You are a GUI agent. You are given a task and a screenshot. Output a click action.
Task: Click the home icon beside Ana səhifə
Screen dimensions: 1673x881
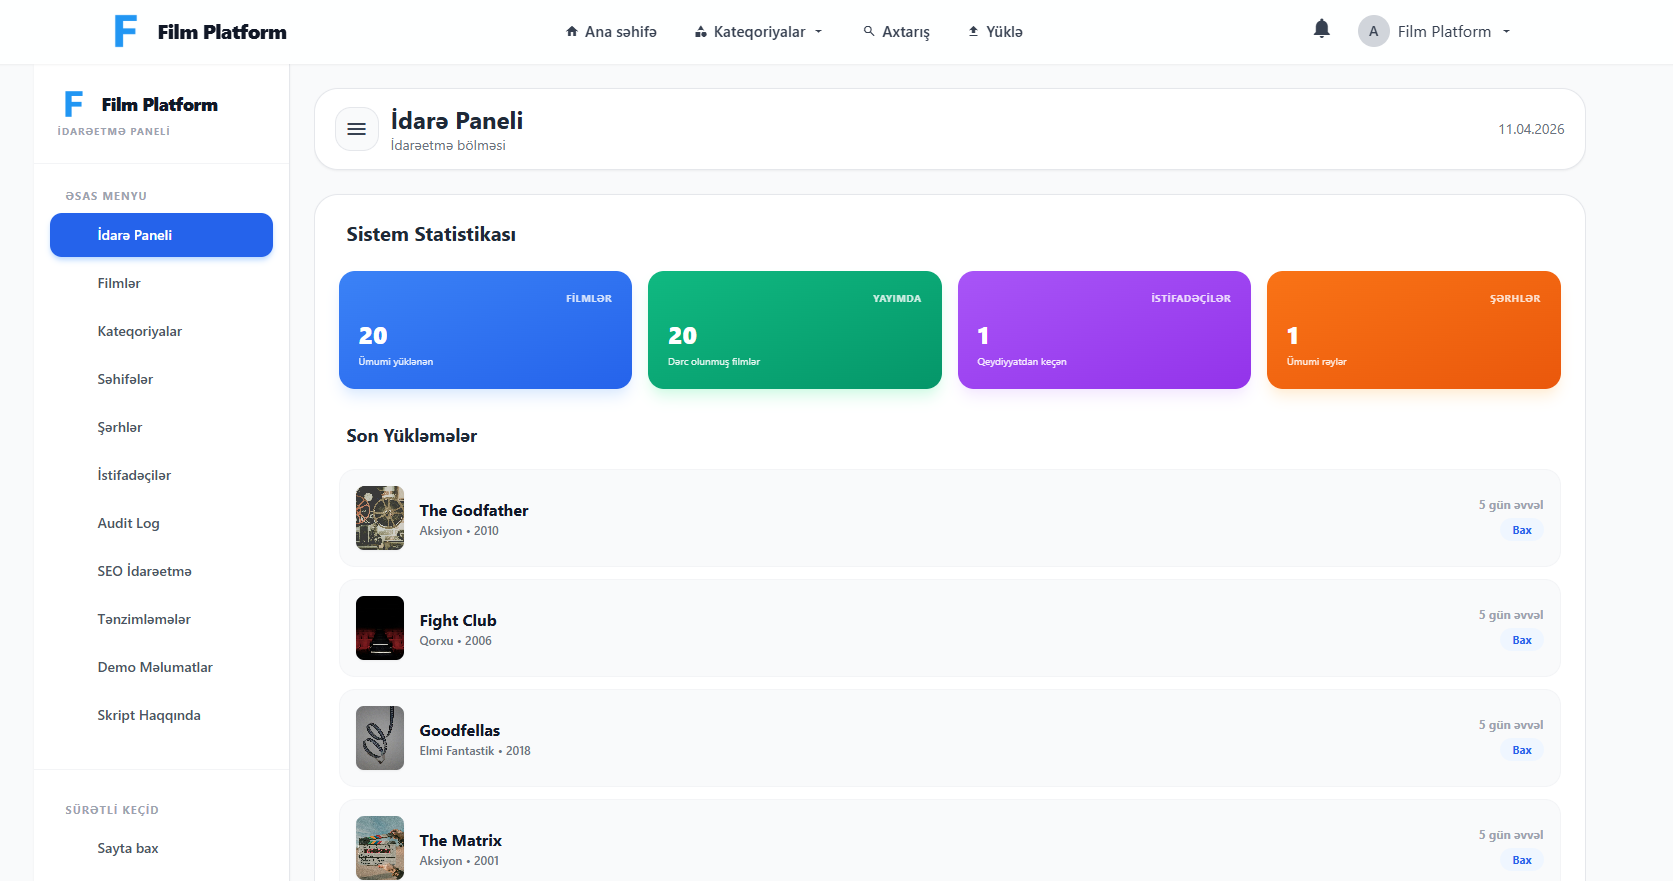click(x=572, y=32)
